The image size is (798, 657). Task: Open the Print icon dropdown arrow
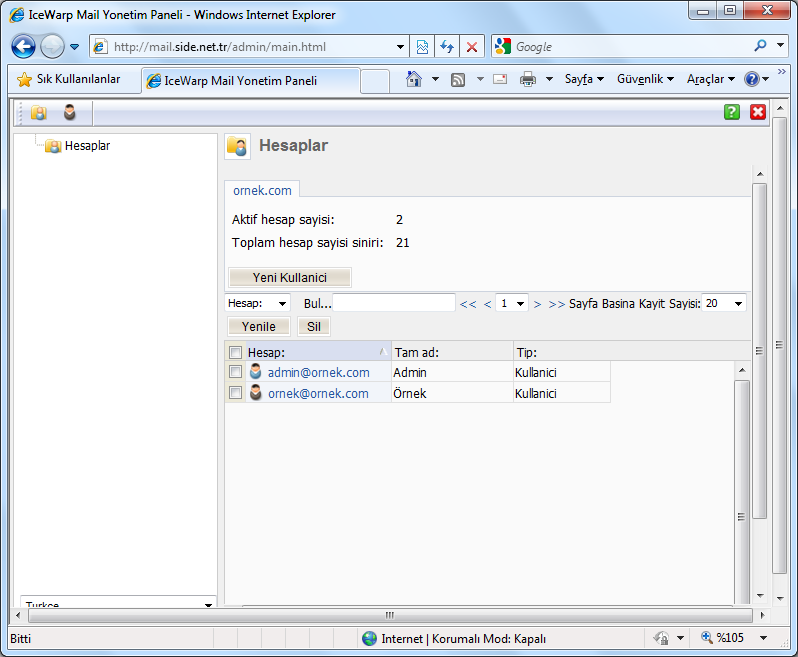coord(549,79)
